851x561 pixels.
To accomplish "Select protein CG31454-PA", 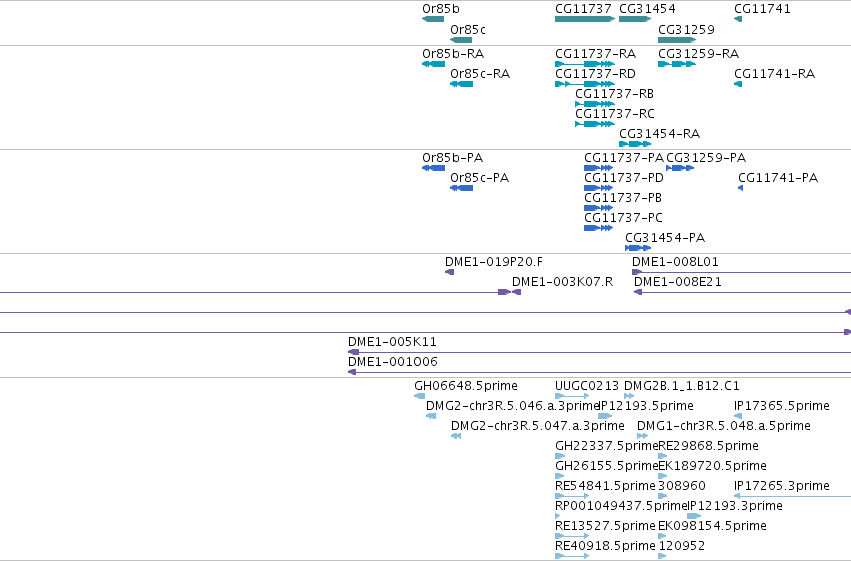I will click(x=638, y=248).
